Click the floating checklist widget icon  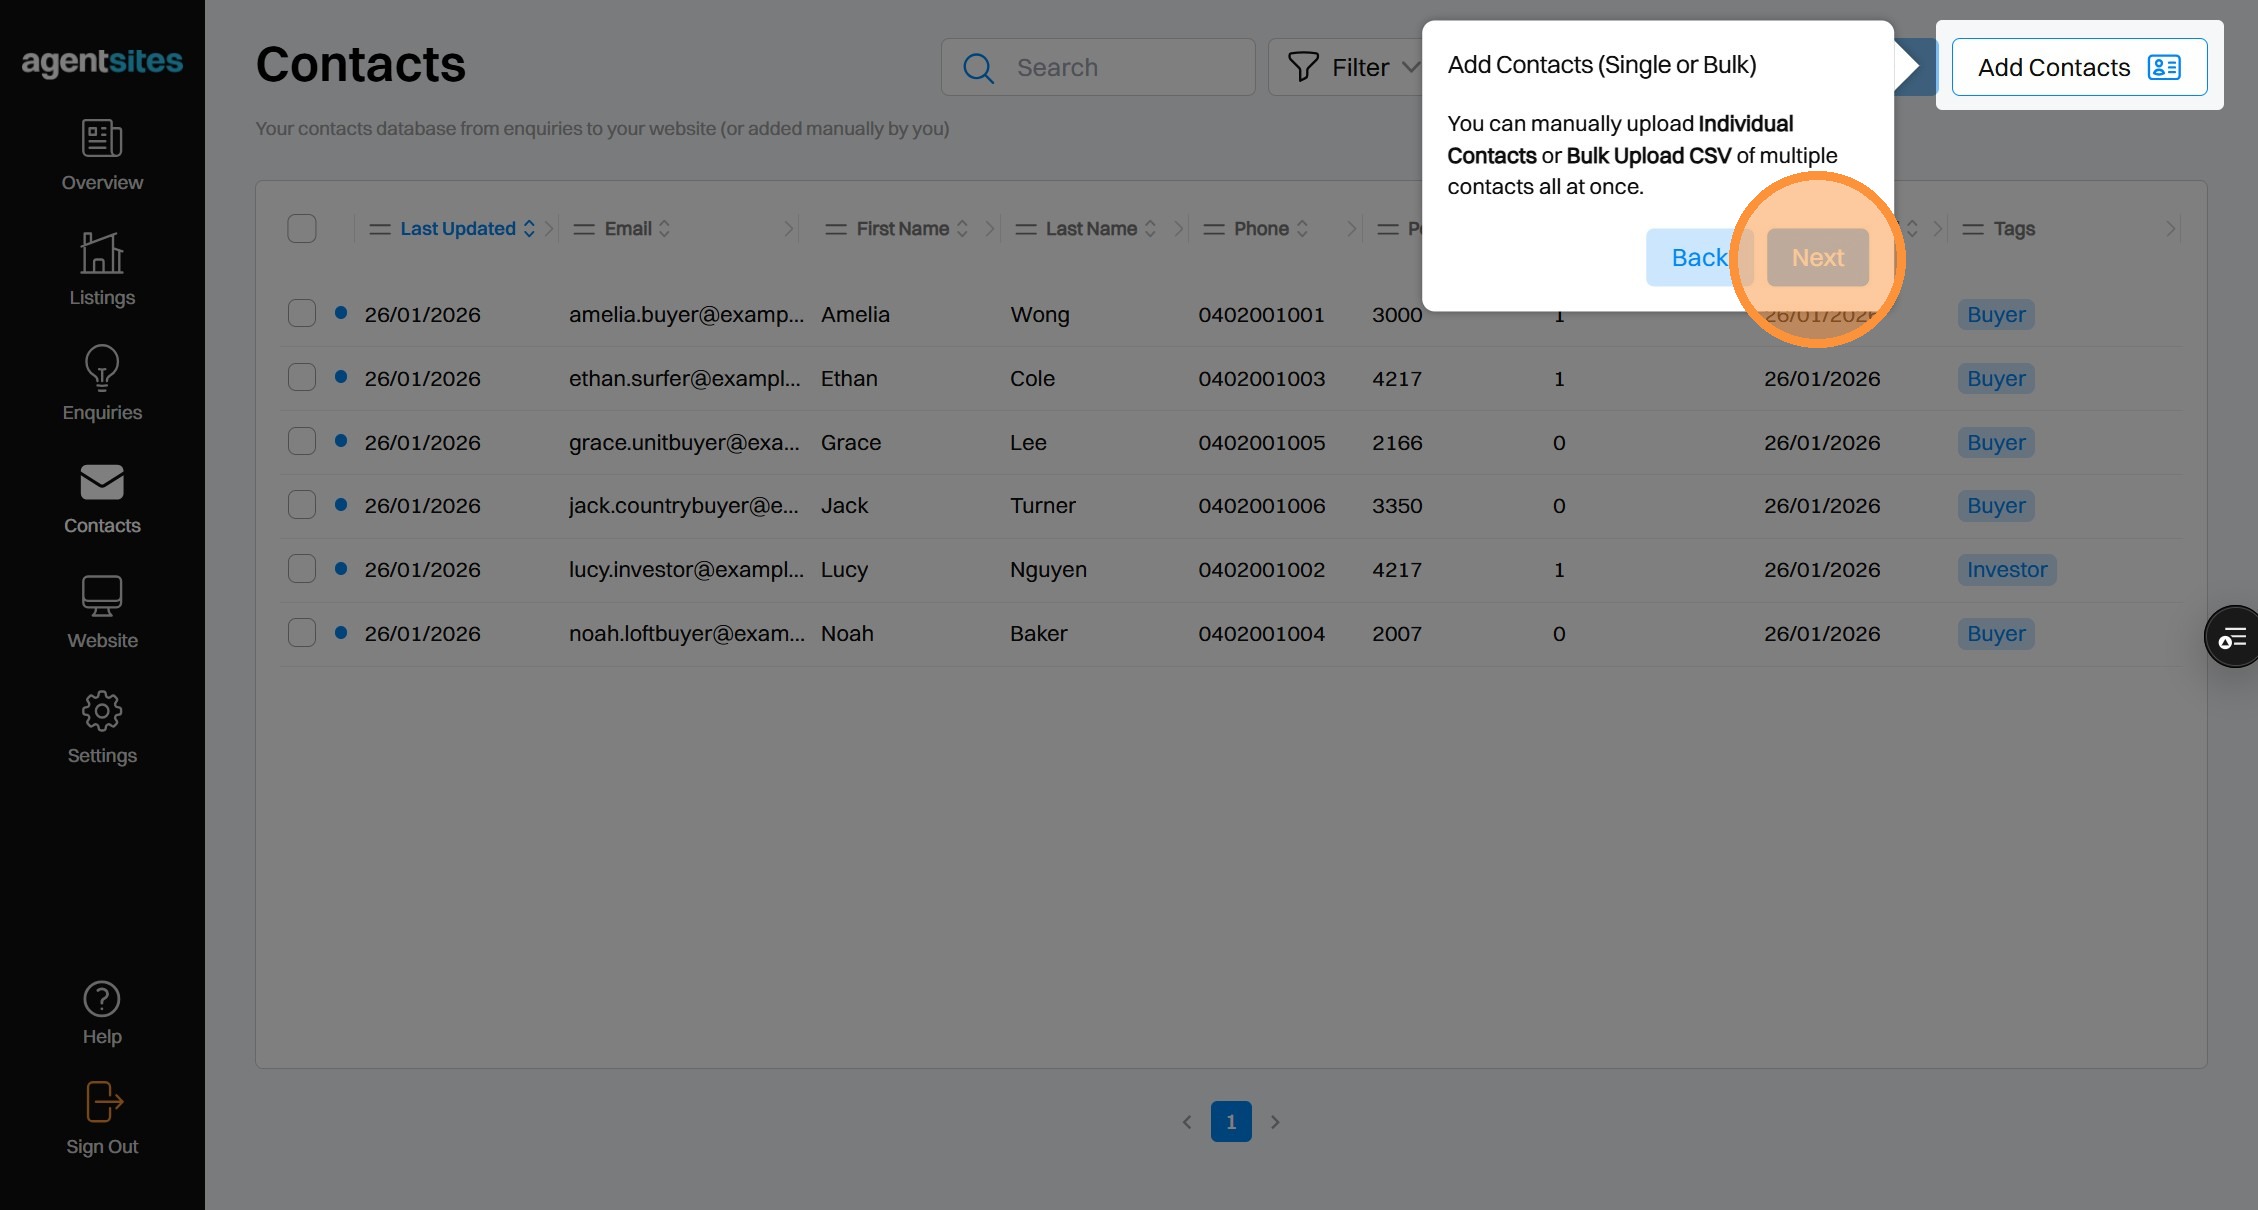[x=2232, y=637]
